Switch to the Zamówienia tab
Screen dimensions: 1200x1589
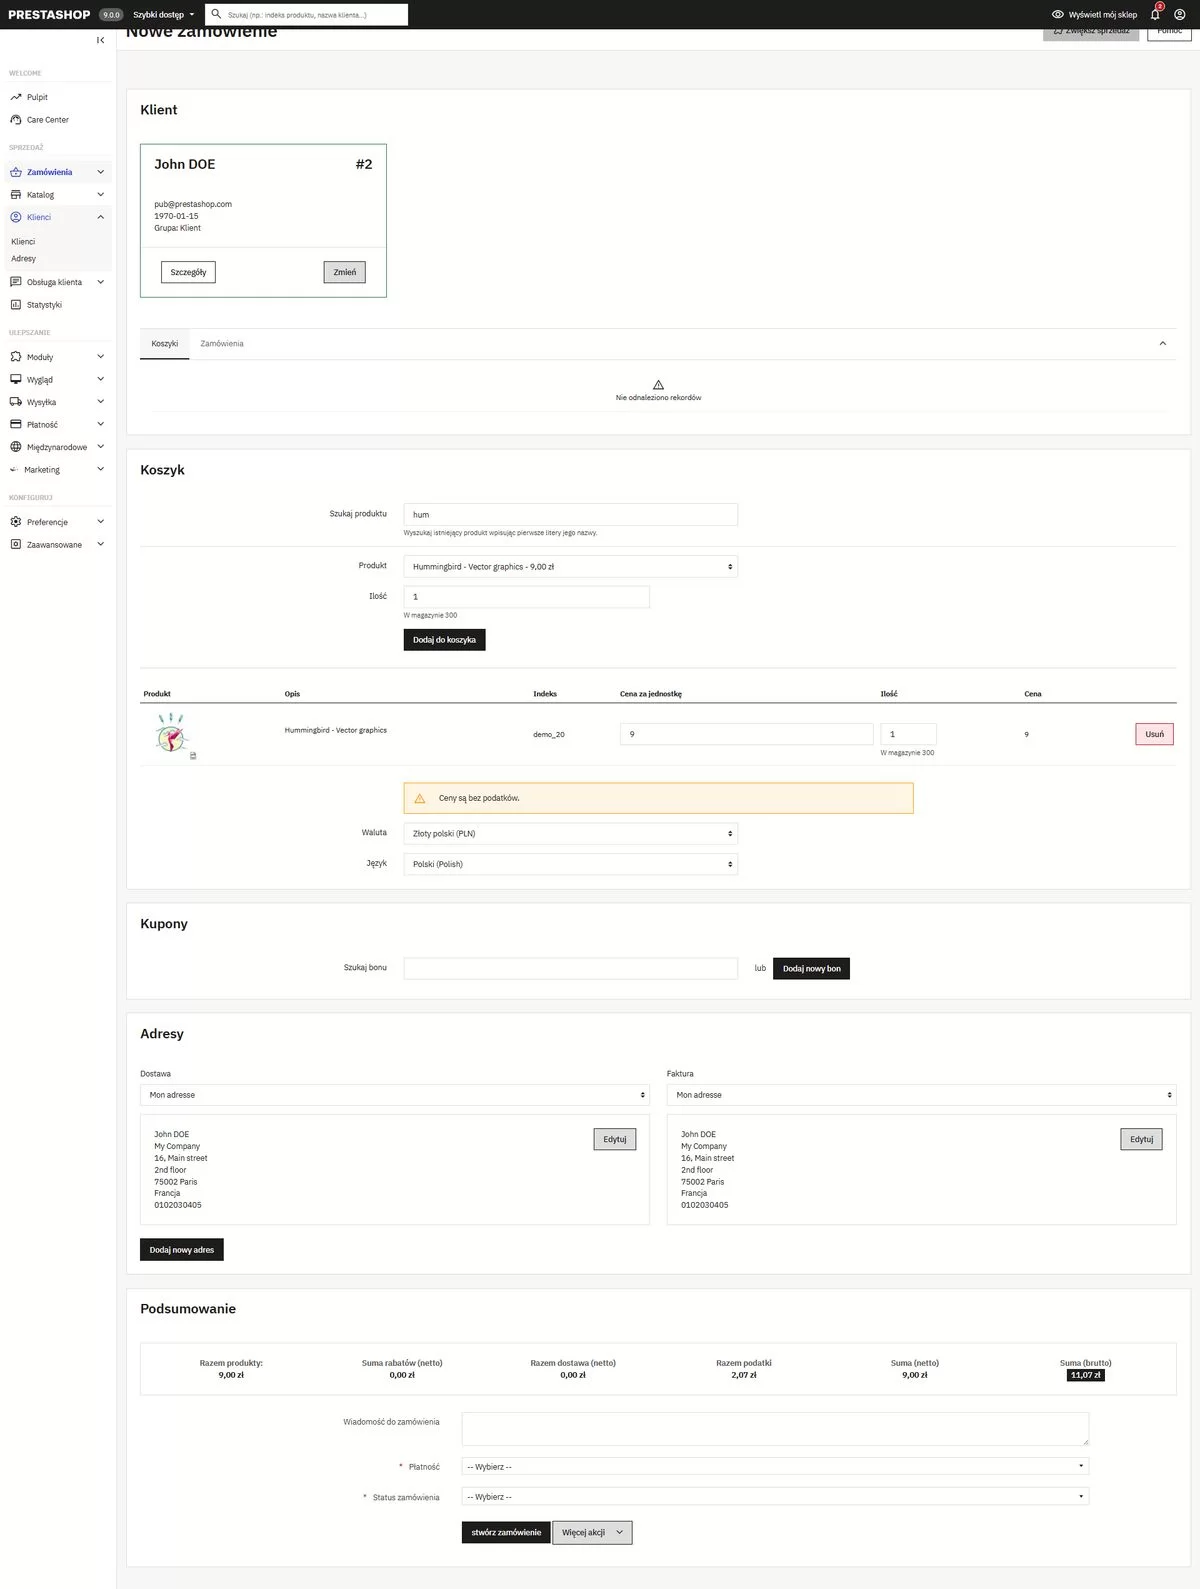[222, 344]
